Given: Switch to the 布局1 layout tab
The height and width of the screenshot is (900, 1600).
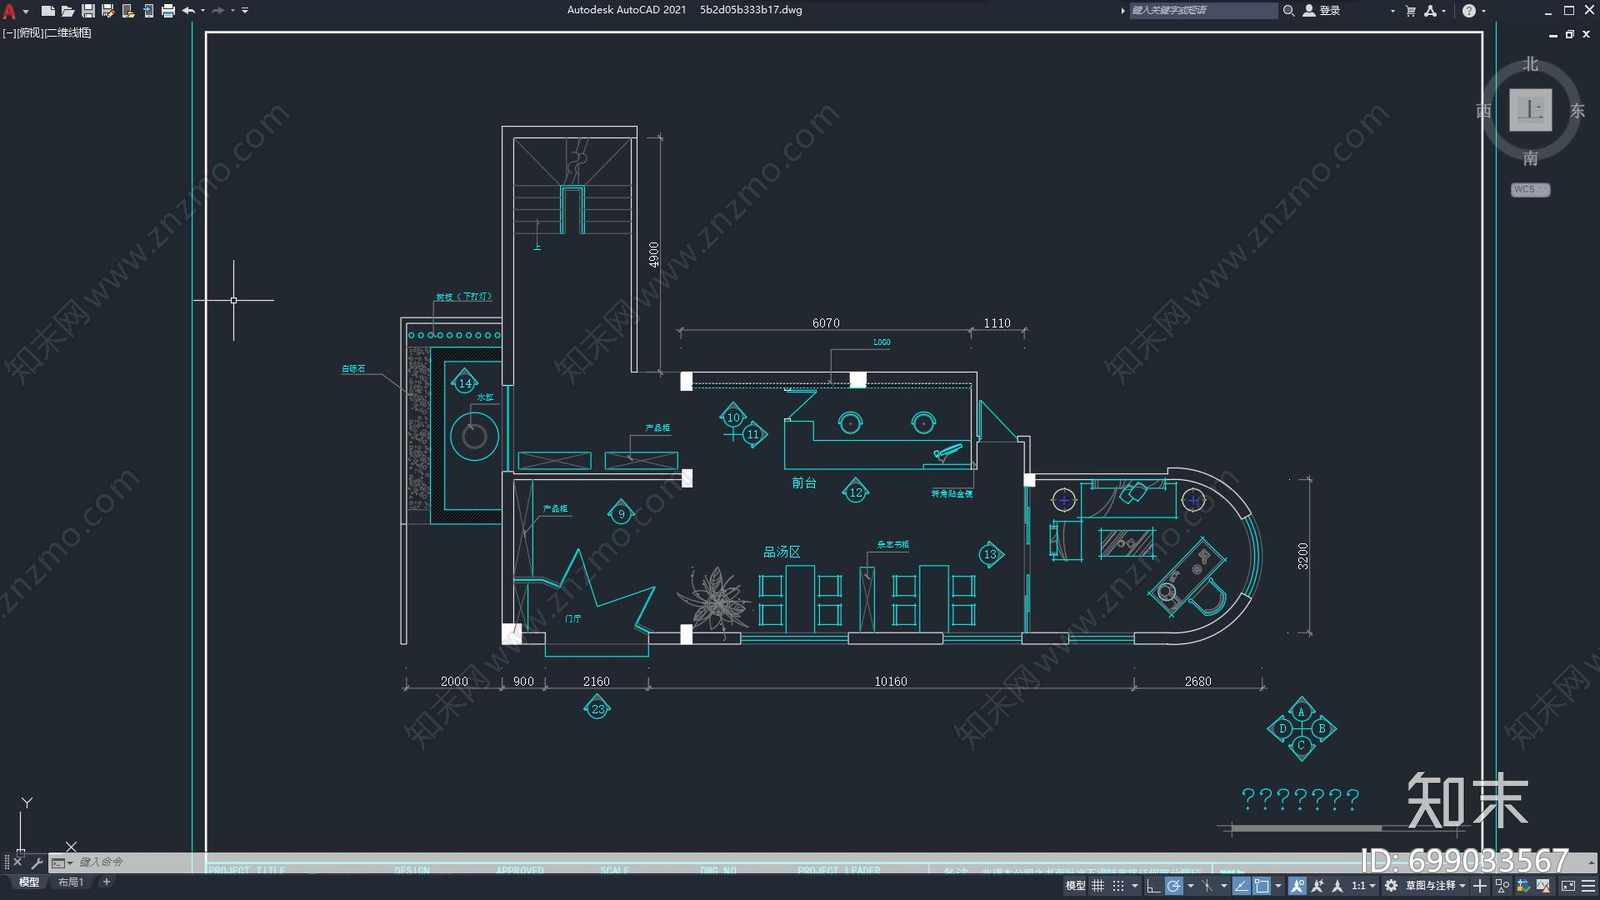Looking at the screenshot, I should pos(70,882).
